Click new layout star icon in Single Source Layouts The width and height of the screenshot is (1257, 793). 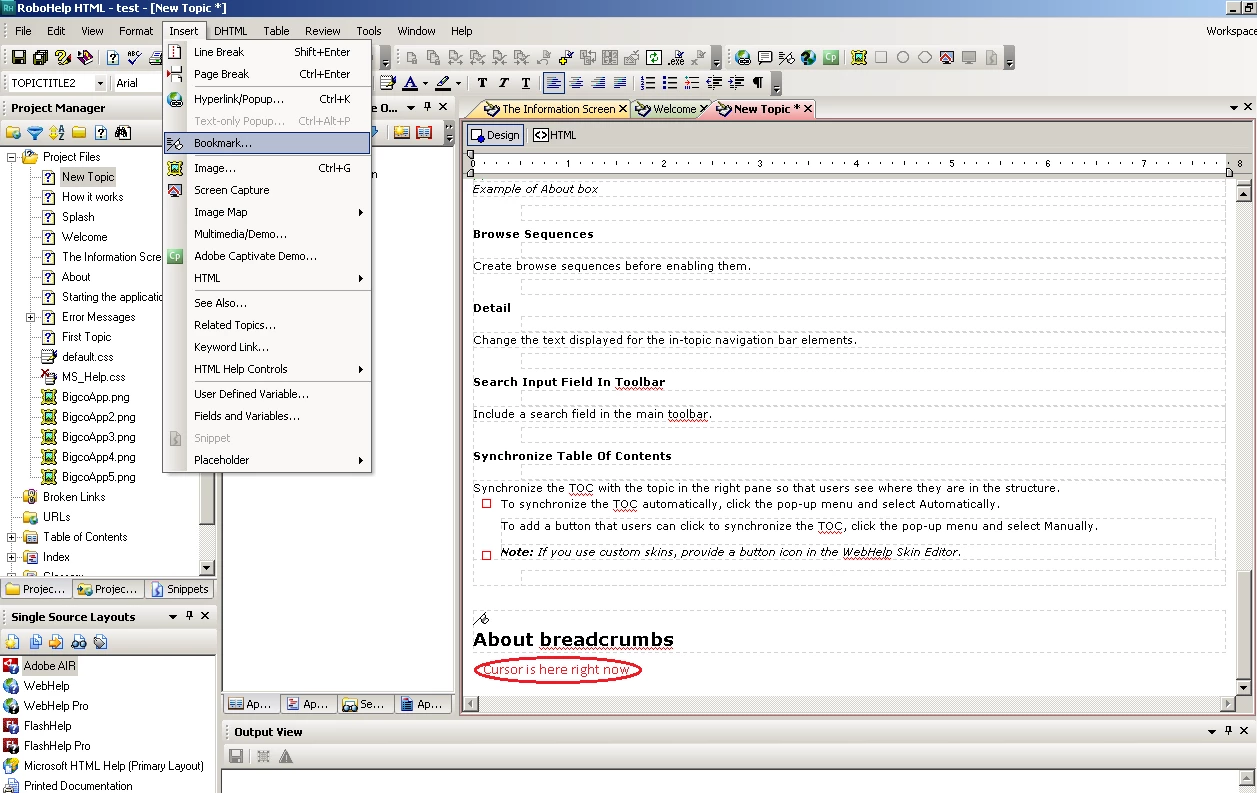pyautogui.click(x=13, y=642)
